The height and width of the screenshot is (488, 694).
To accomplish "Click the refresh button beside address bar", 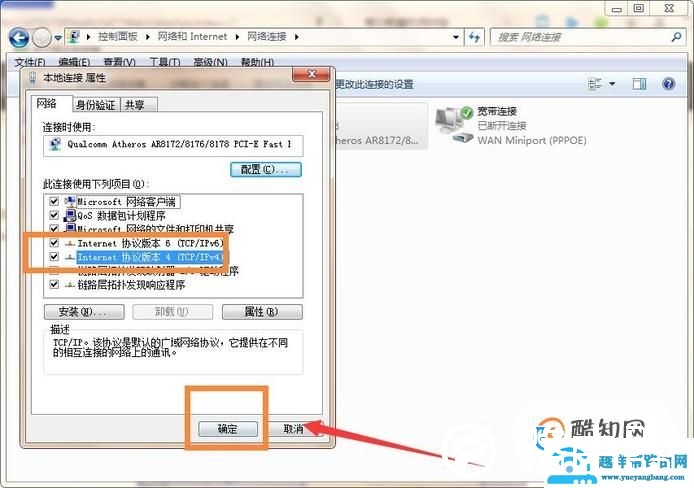I will 474,37.
